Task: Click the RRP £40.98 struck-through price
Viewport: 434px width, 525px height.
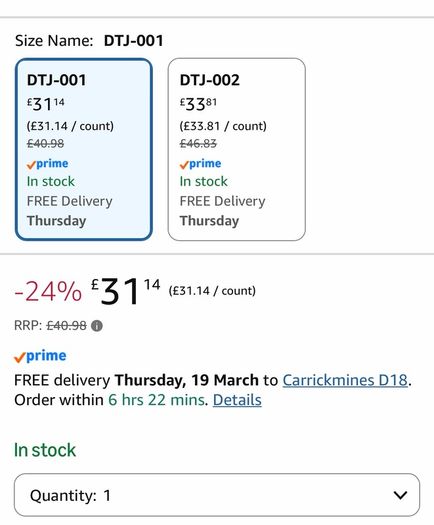Action: pyautogui.click(x=66, y=325)
